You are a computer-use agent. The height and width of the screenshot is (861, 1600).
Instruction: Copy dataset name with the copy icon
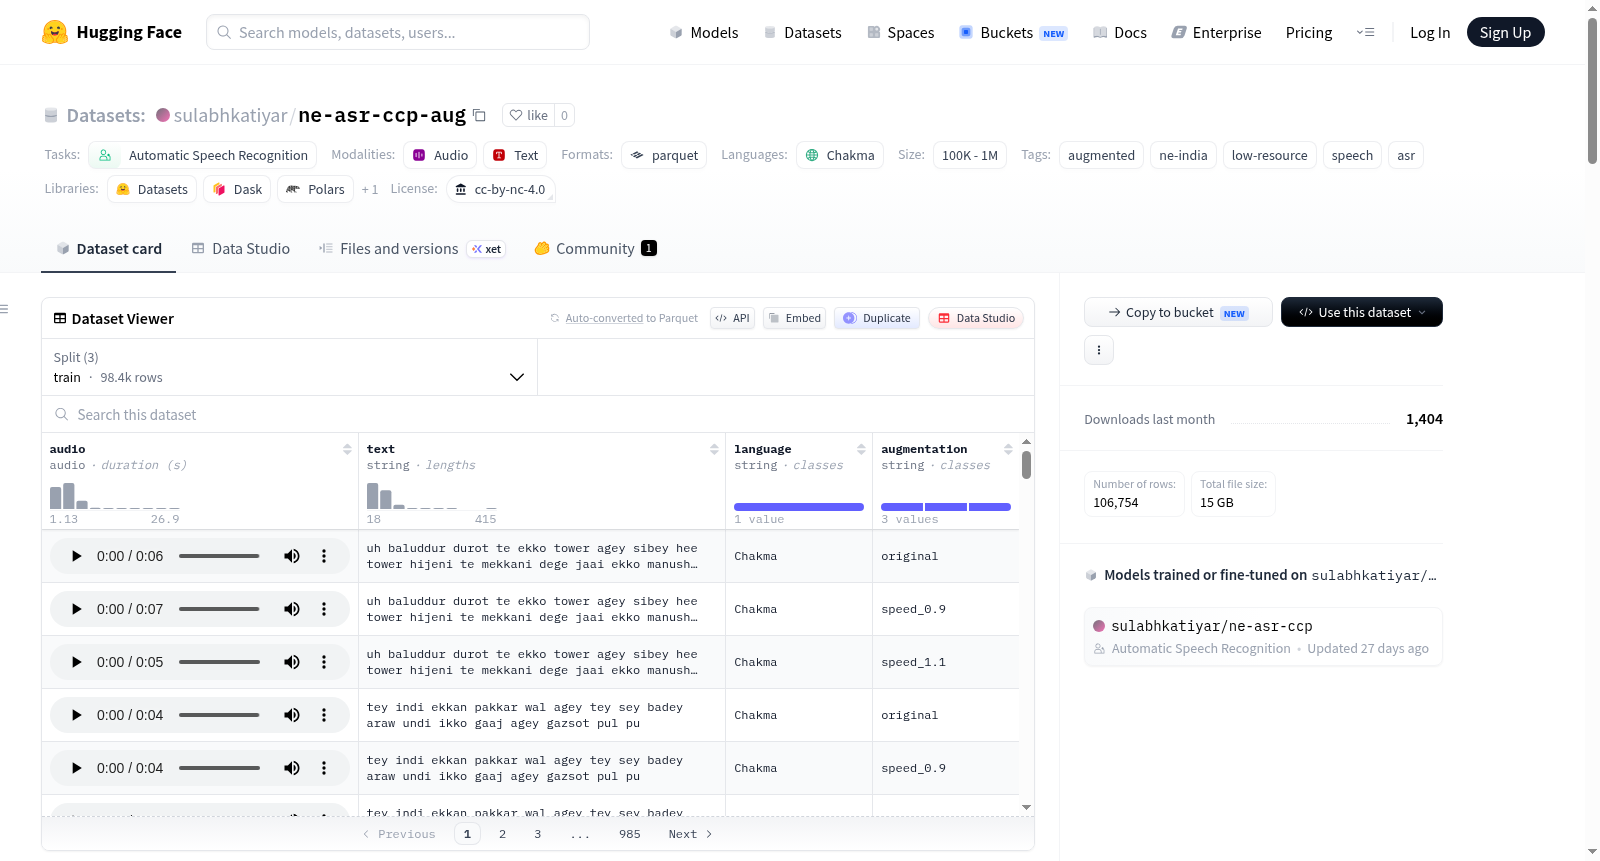pyautogui.click(x=480, y=115)
